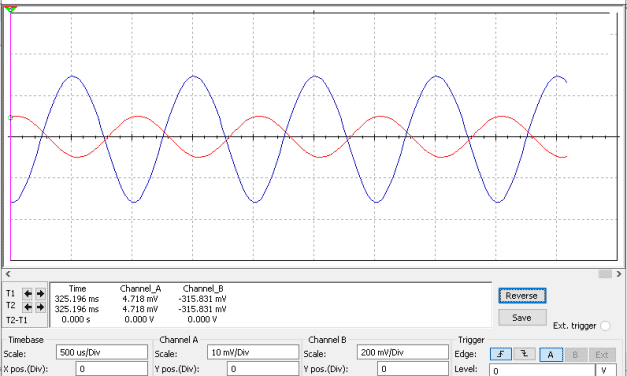
Task: Click the Channel A Y pos. field
Action: click(263, 369)
